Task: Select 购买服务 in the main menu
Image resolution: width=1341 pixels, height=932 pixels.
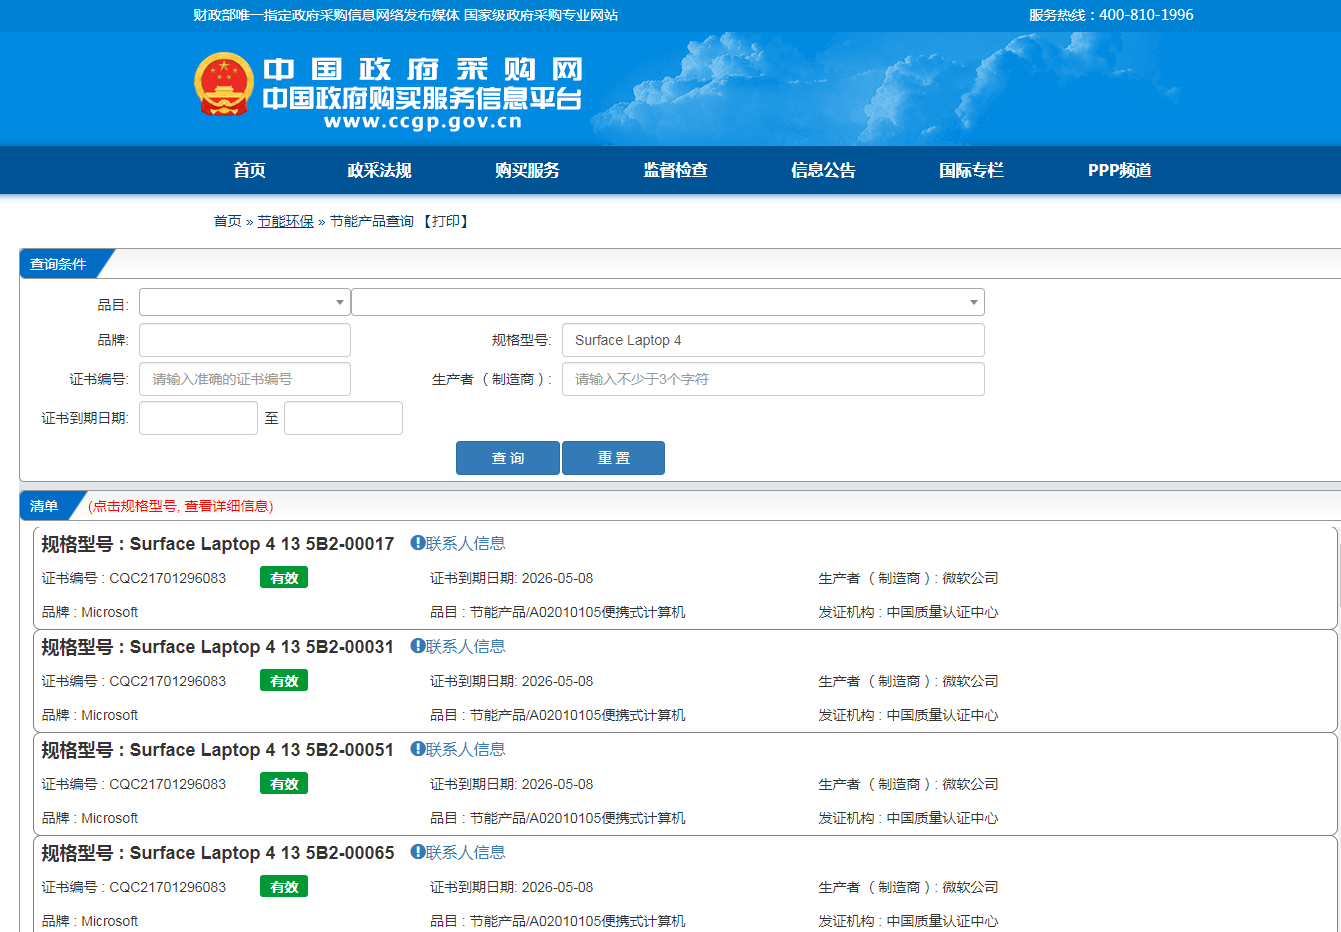Action: (527, 170)
